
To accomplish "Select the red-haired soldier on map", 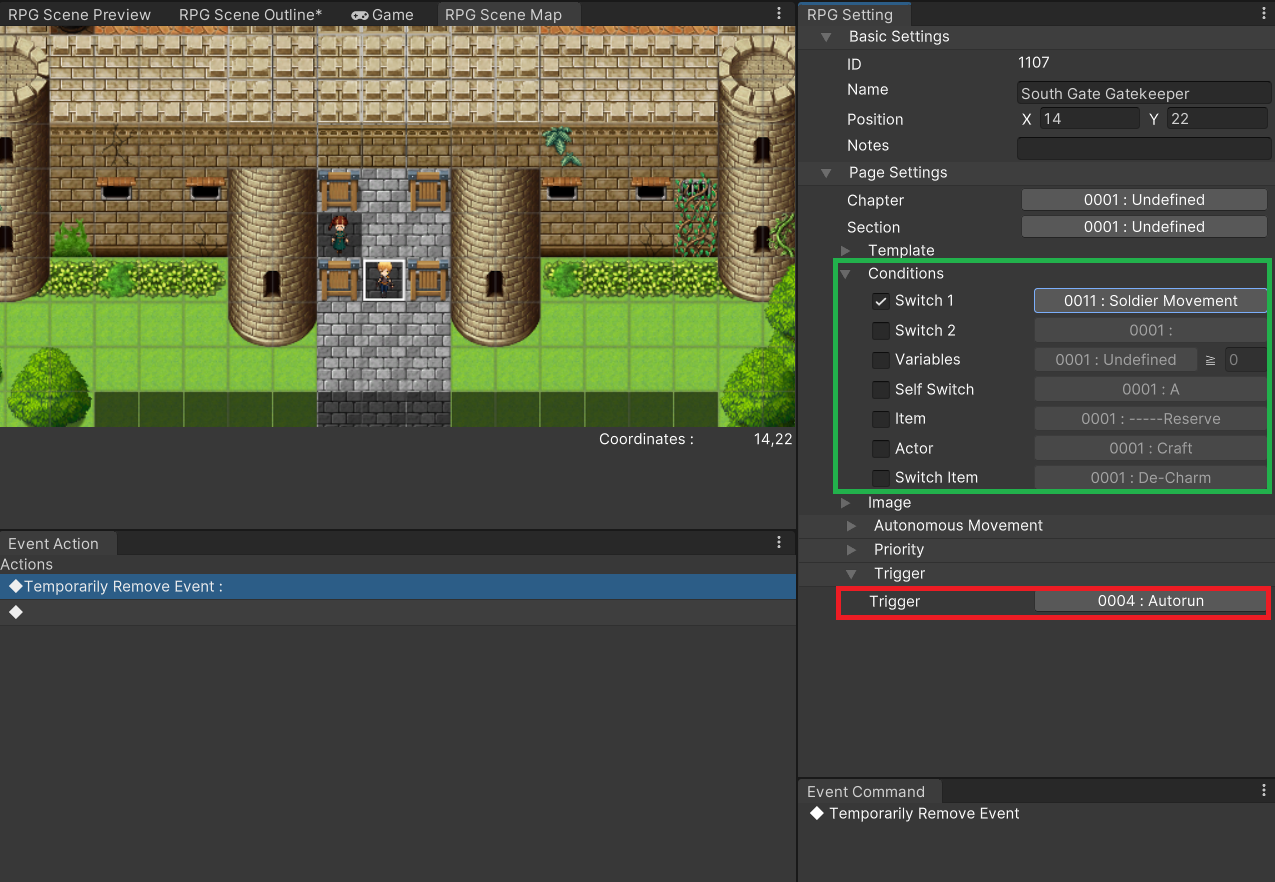I will (x=340, y=234).
